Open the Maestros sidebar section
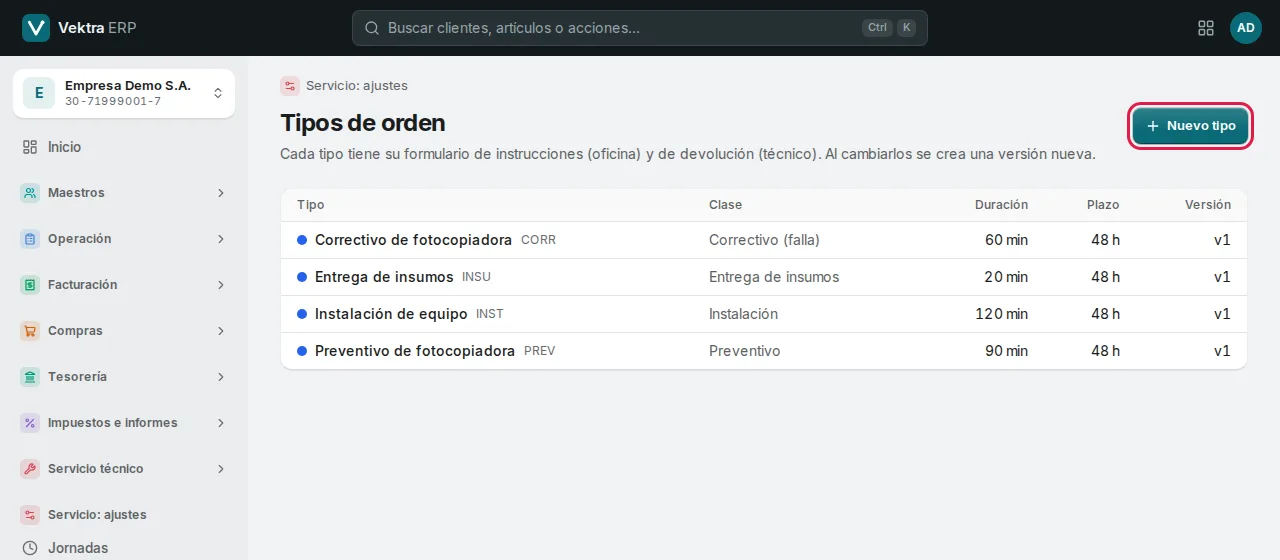Viewport: 1280px width, 560px height. tap(124, 193)
